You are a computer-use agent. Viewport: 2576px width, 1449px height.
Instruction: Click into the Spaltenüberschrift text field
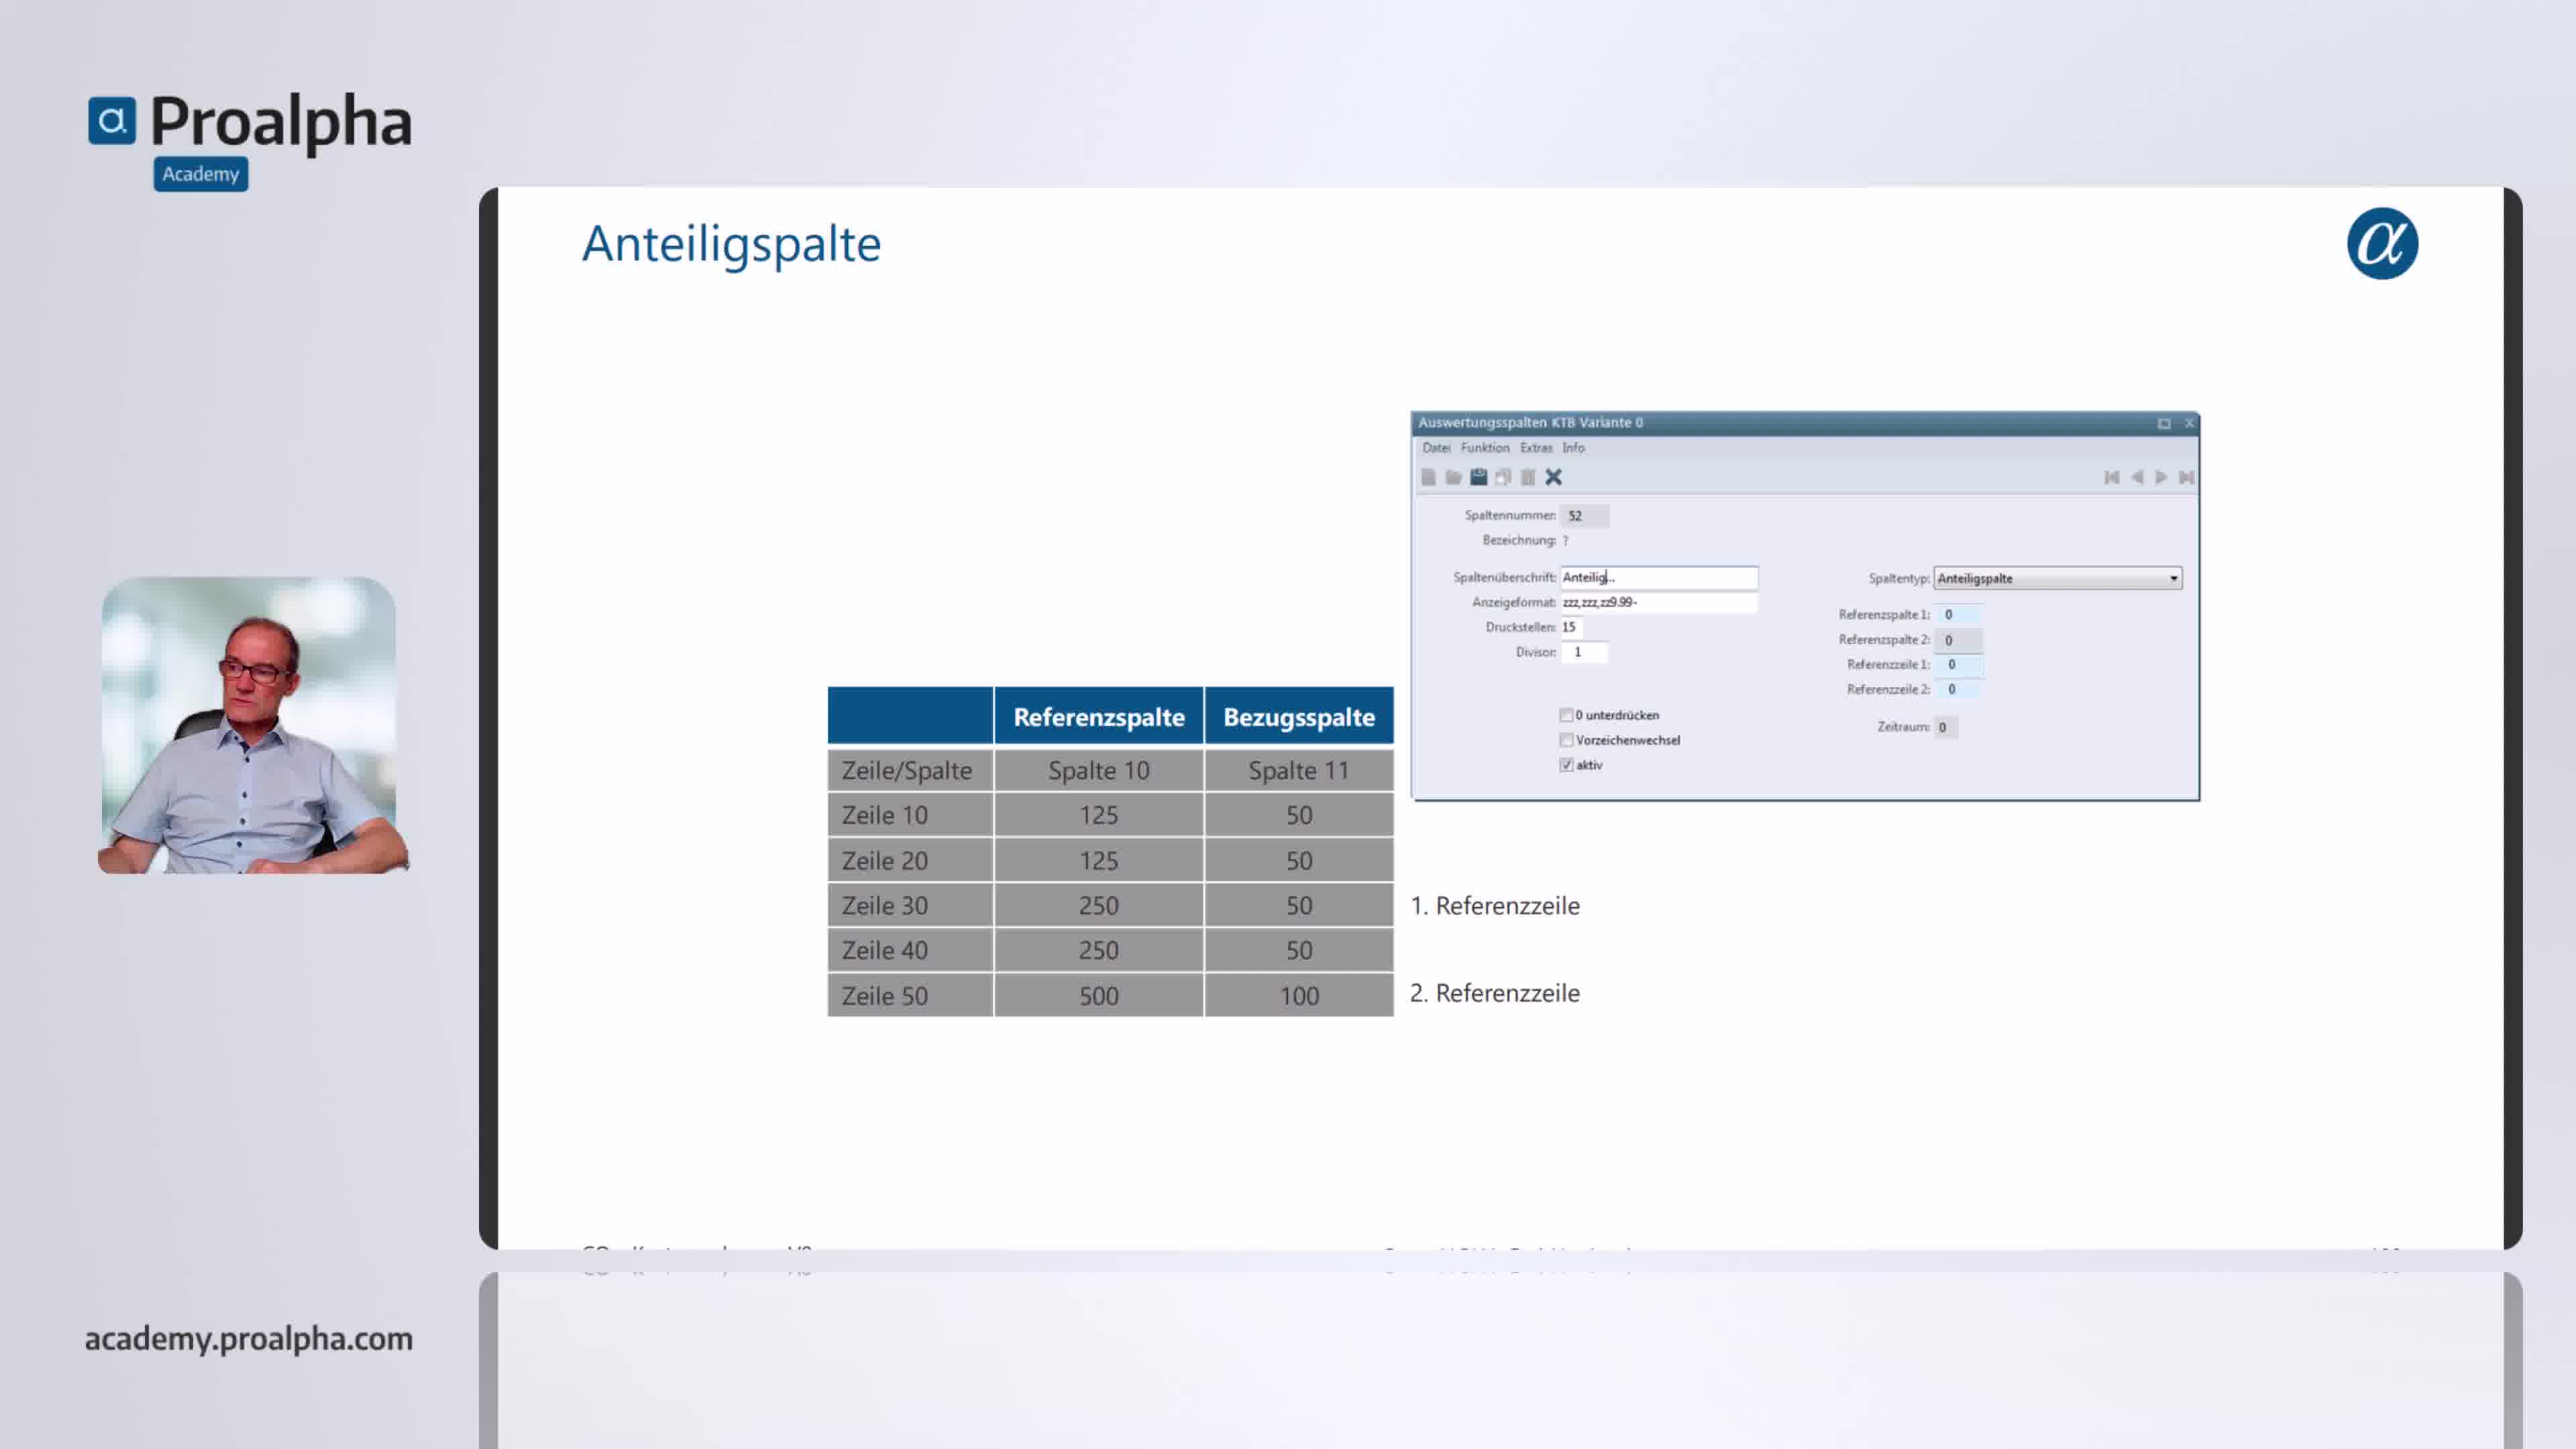1658,577
